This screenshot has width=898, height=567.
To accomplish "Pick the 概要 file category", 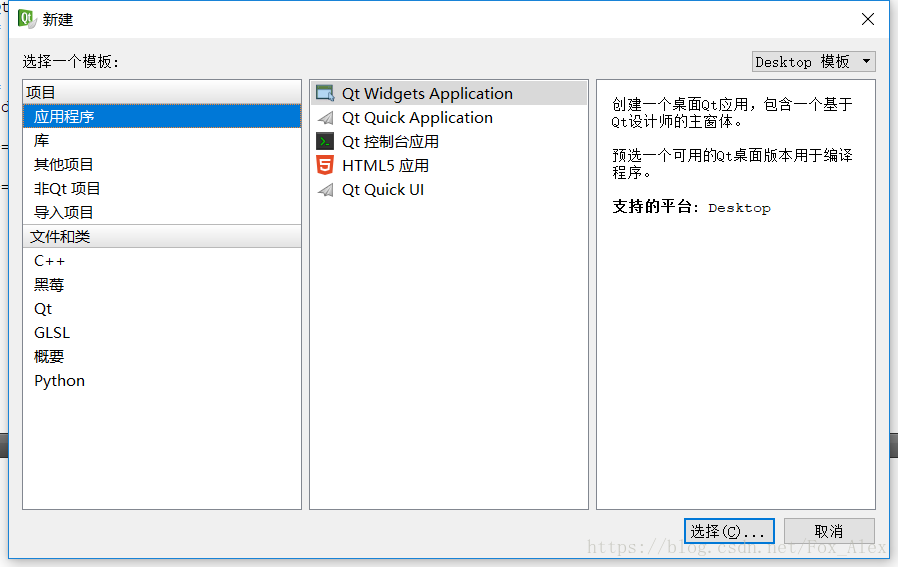I will [x=162, y=357].
